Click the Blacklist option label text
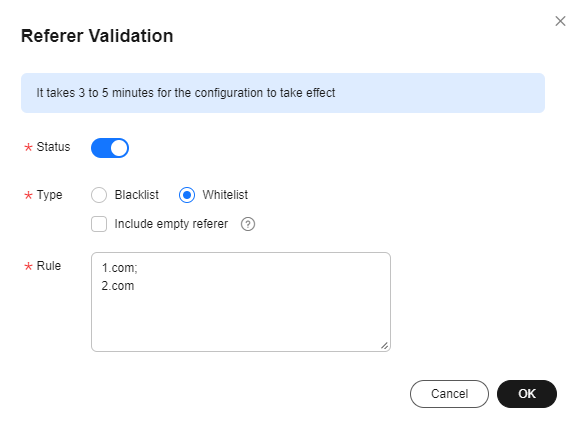 (137, 195)
